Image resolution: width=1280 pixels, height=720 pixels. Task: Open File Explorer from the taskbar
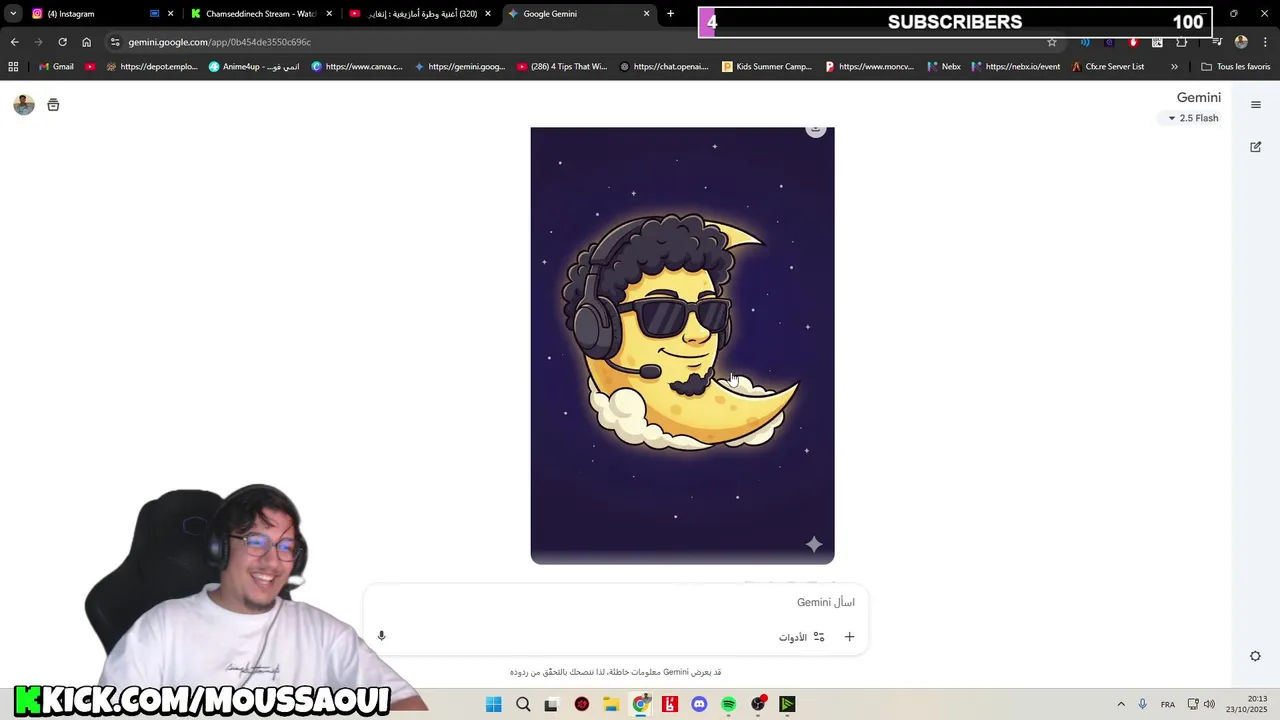pos(611,704)
